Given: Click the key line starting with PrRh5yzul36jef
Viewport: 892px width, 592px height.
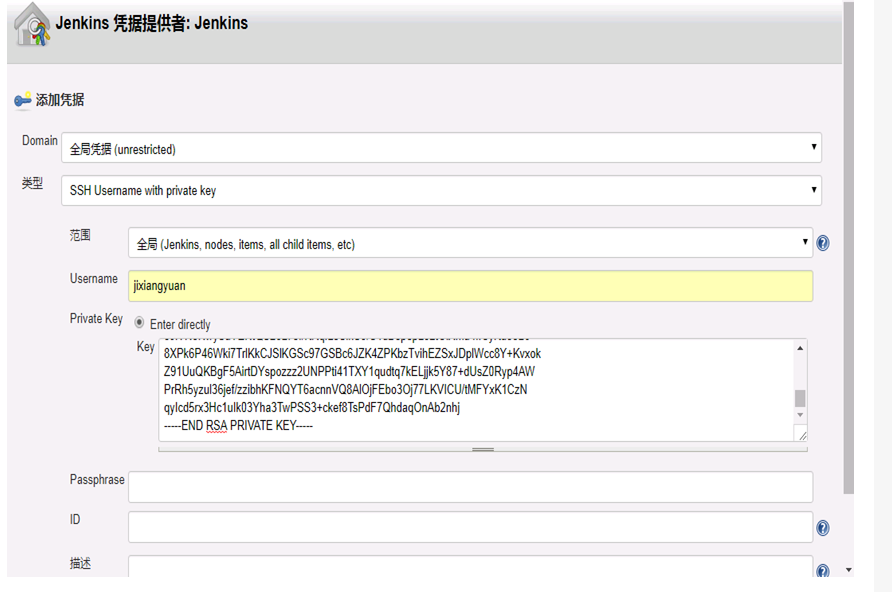Looking at the screenshot, I should [345, 390].
